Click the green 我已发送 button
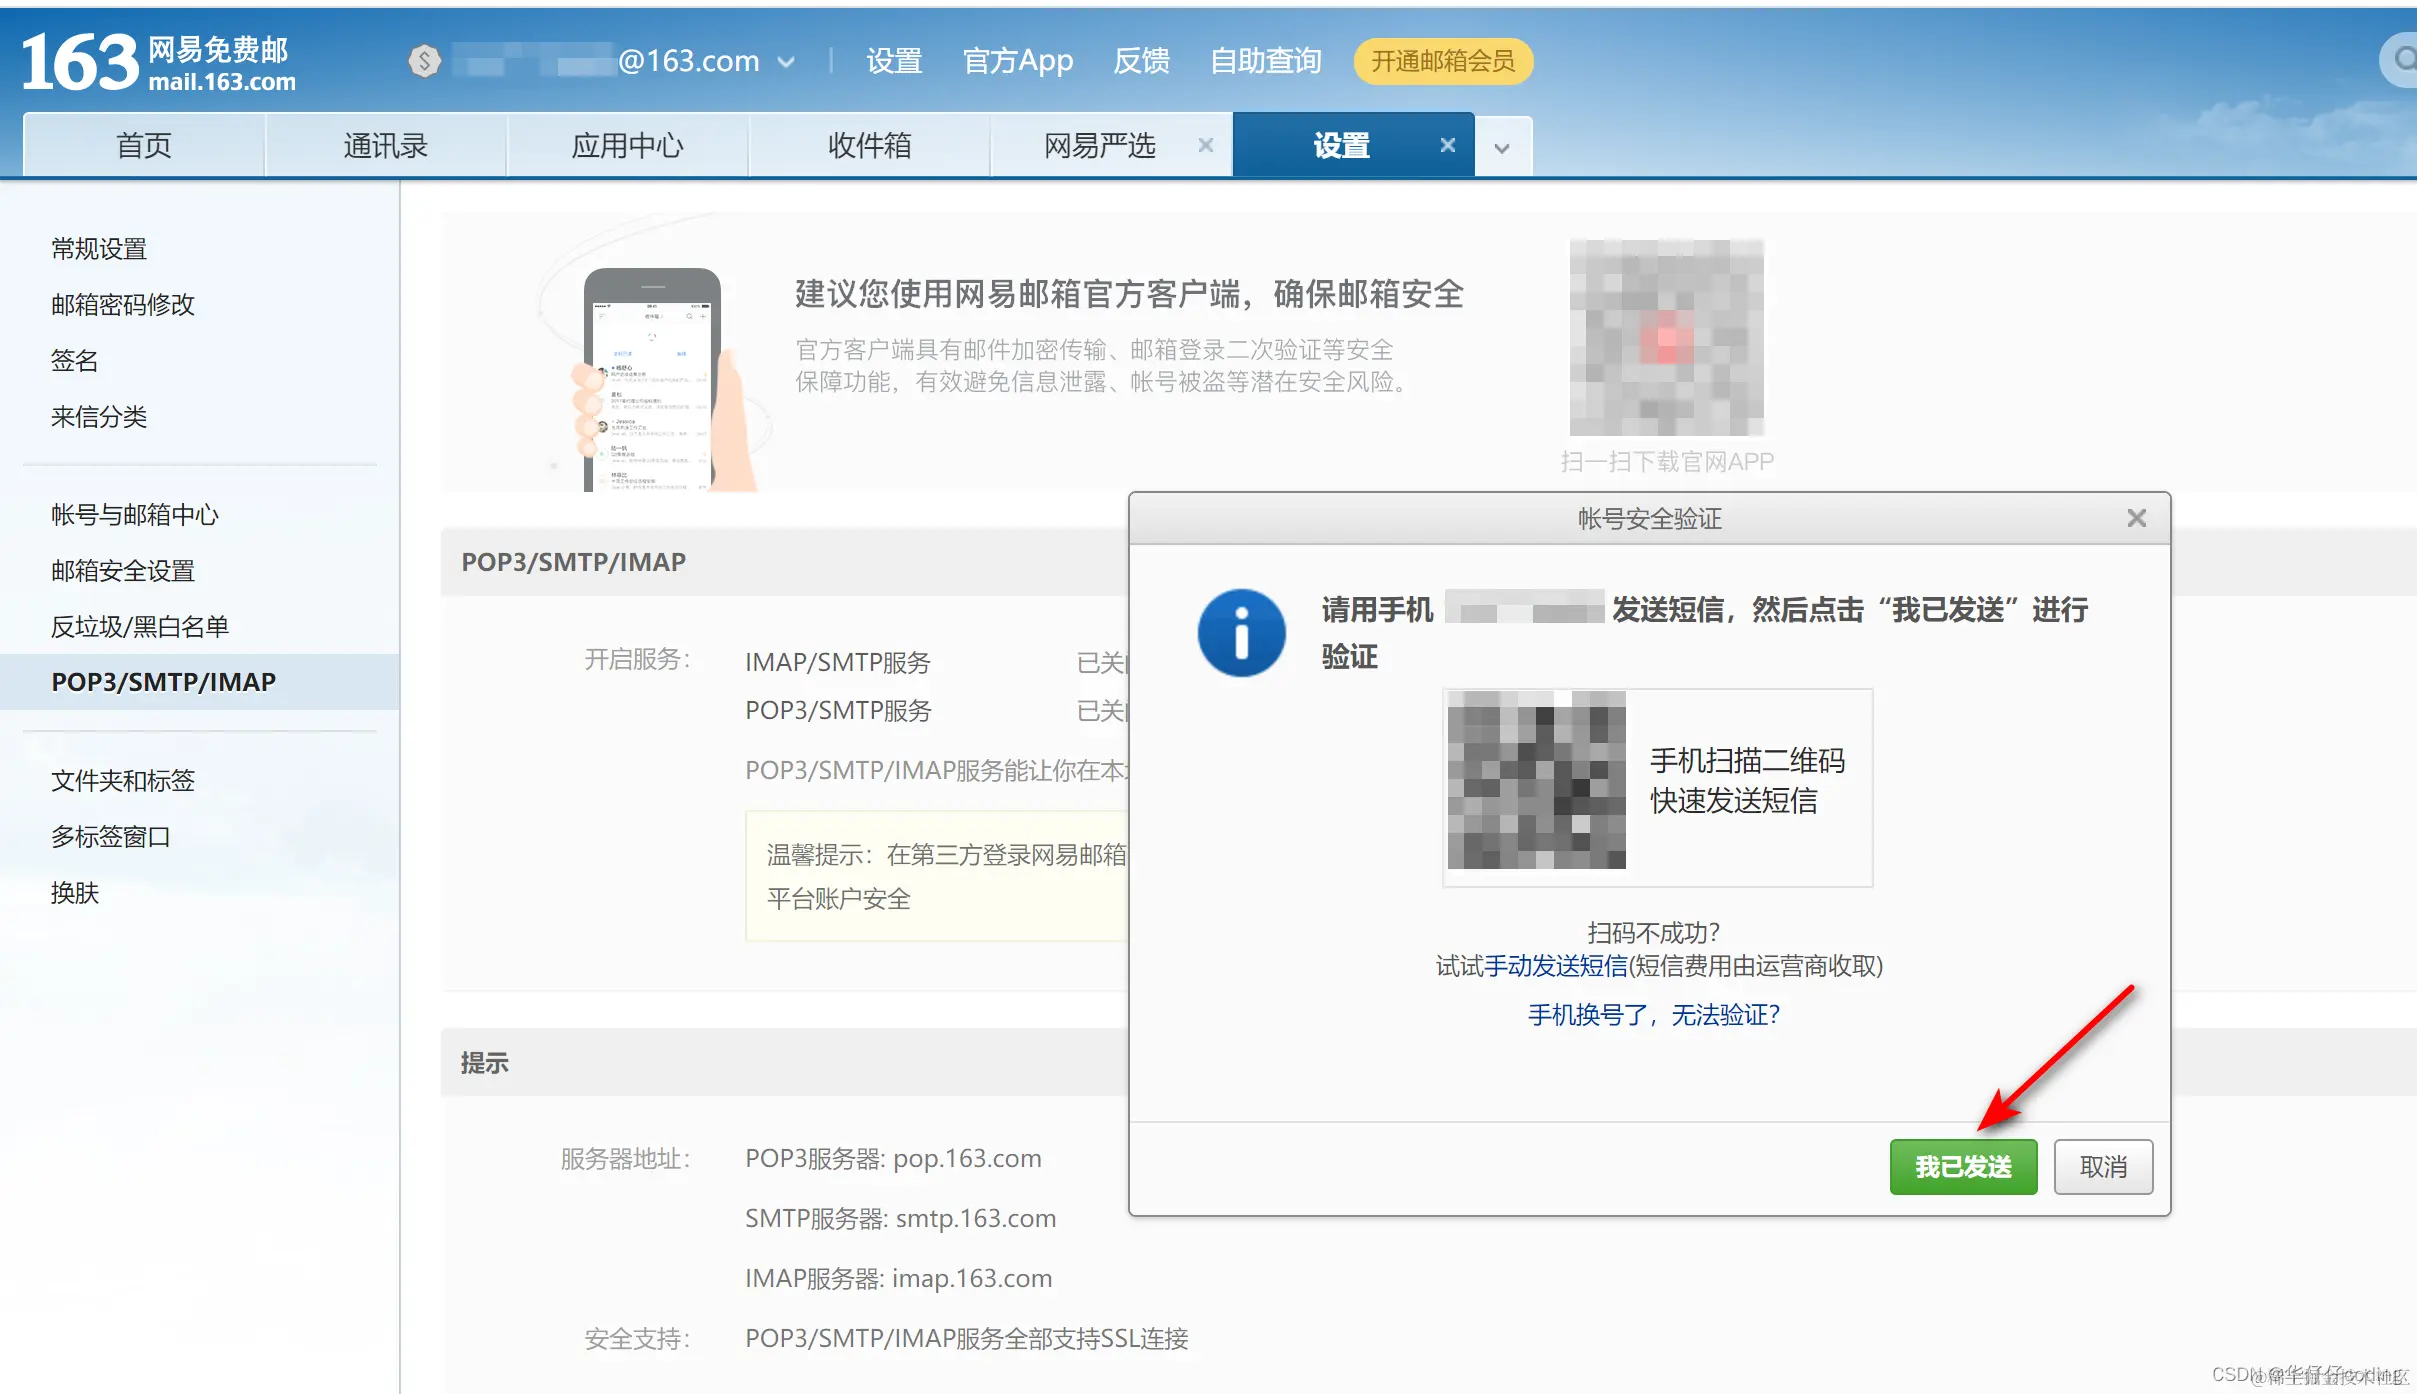Viewport: 2417px width, 1394px height. [1962, 1166]
